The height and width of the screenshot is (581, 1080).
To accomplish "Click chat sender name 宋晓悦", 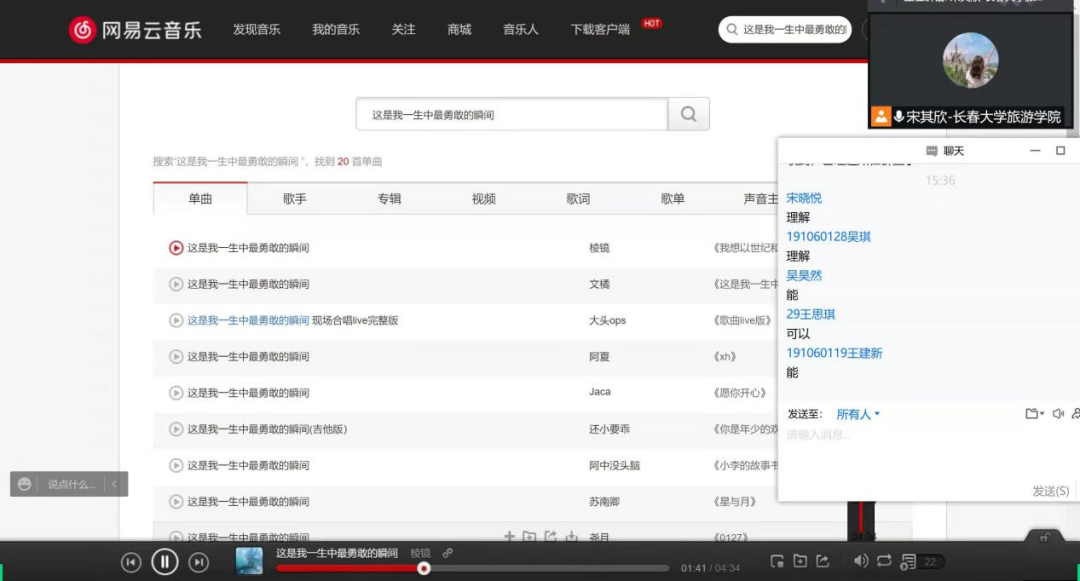I will click(804, 198).
